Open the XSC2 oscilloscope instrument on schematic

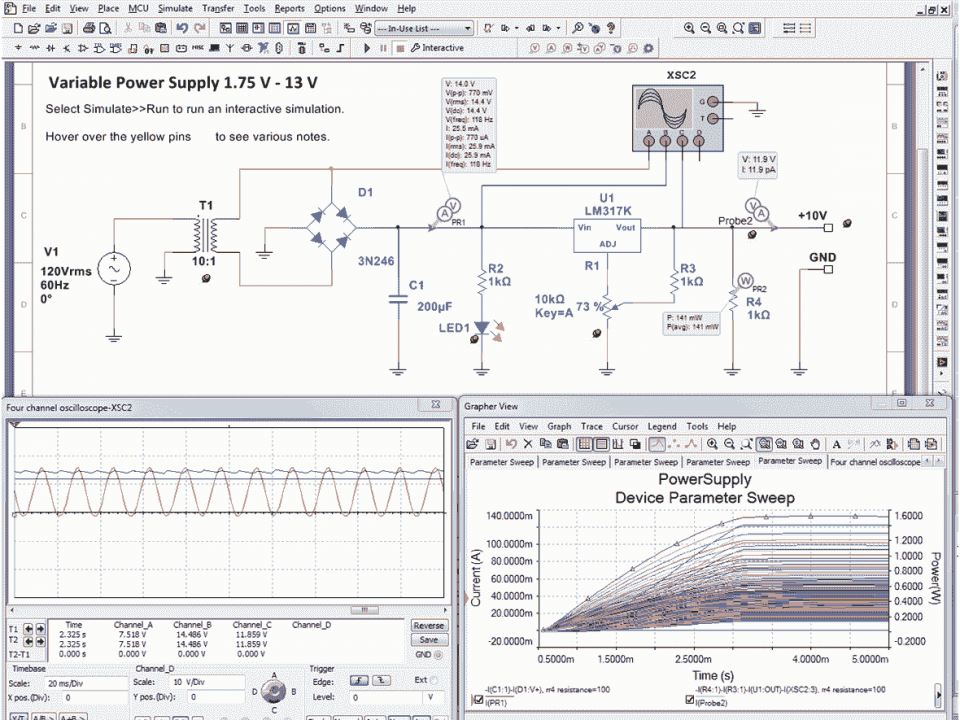point(677,118)
